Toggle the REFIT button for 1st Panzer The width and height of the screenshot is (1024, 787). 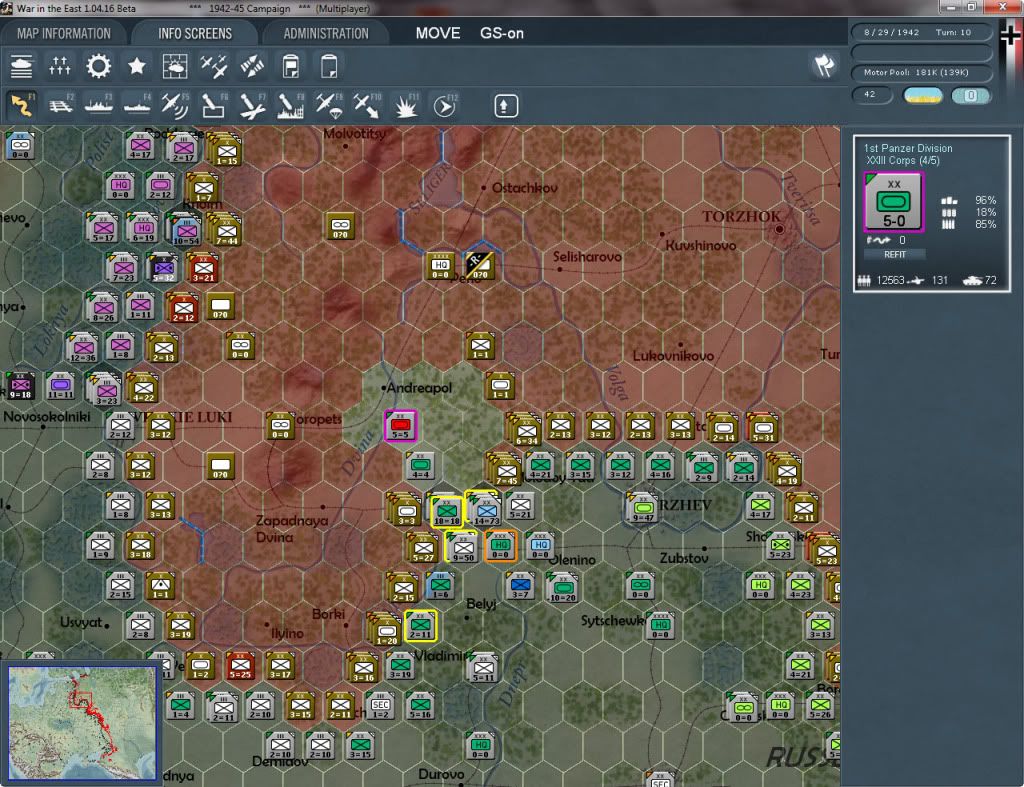(x=895, y=255)
